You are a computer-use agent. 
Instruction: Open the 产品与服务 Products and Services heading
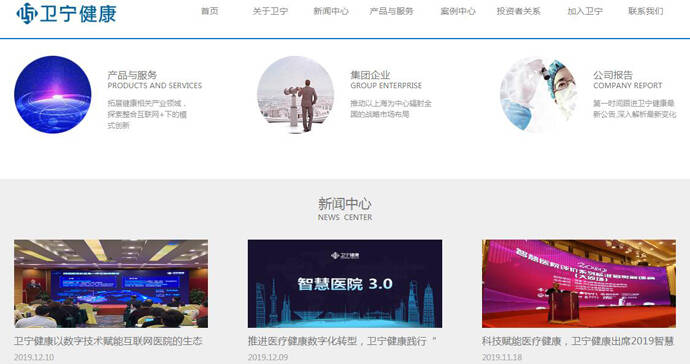[154, 80]
